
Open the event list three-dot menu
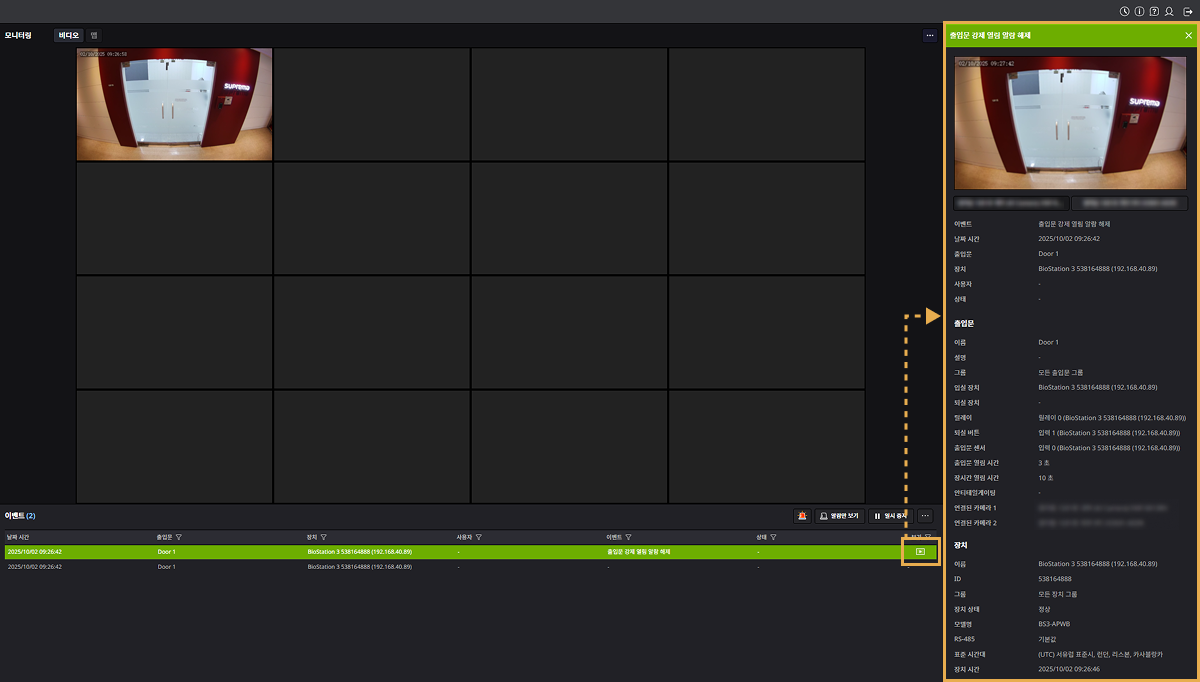coord(925,516)
